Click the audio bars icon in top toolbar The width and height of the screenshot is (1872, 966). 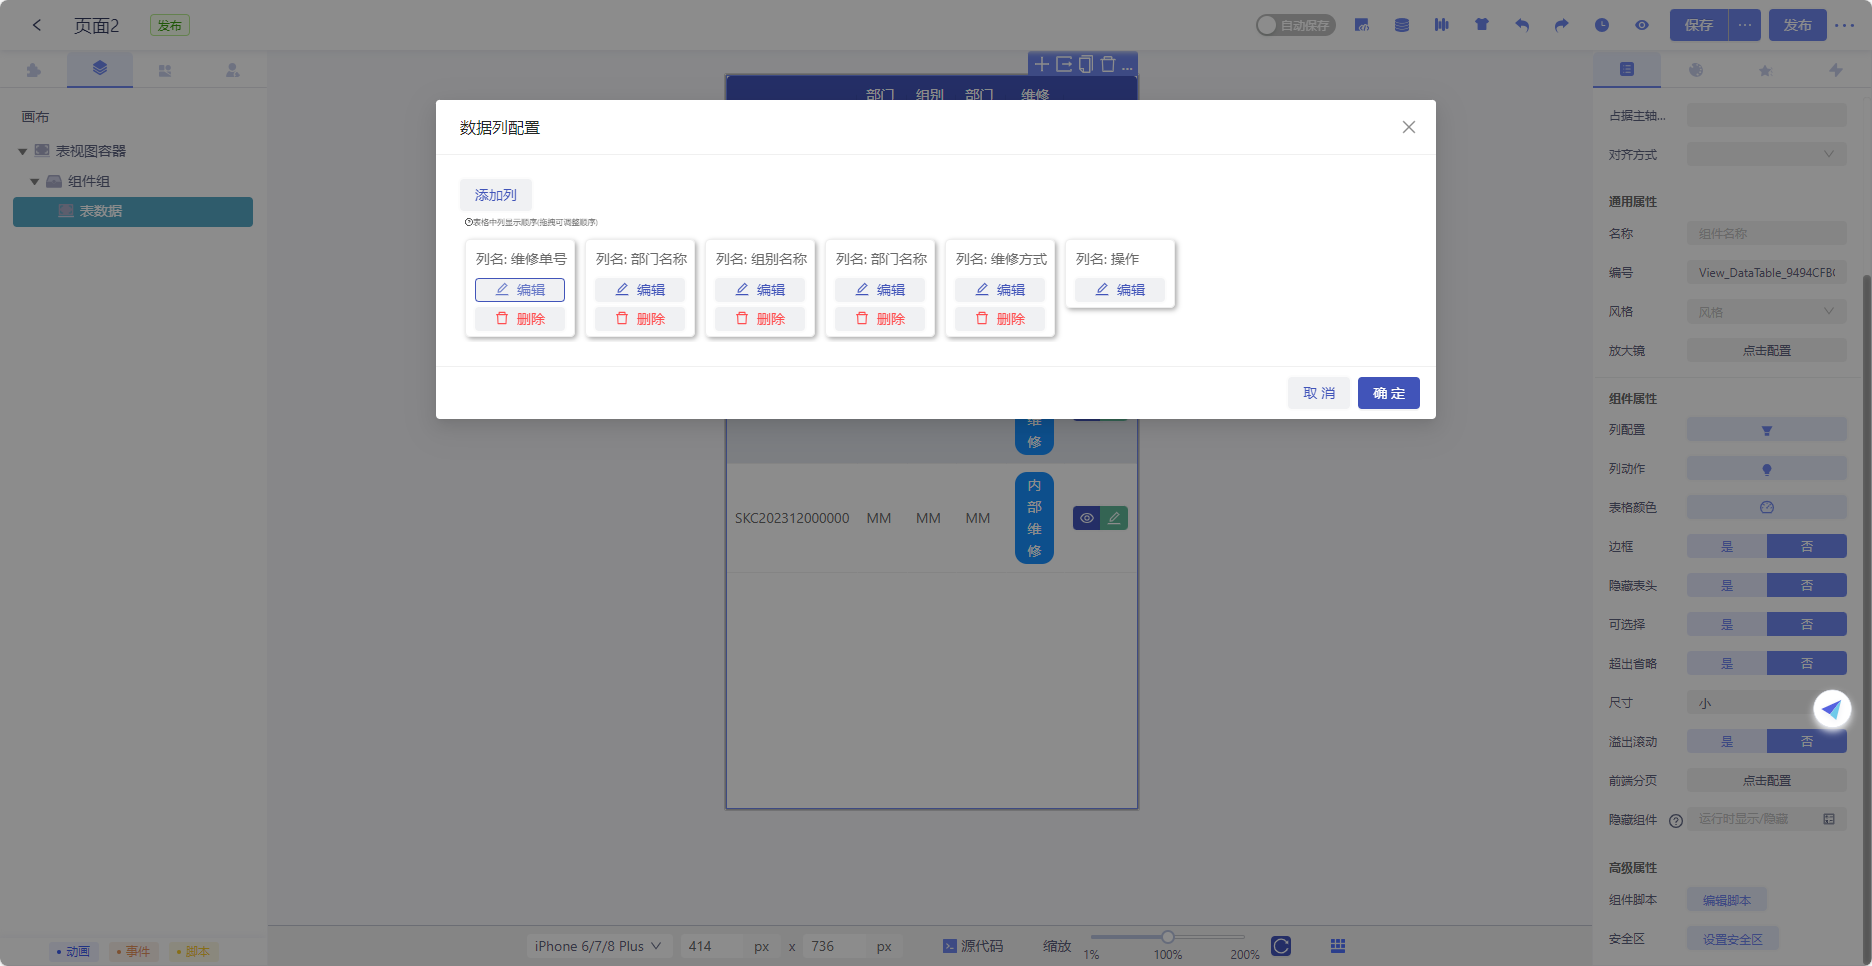[1442, 25]
